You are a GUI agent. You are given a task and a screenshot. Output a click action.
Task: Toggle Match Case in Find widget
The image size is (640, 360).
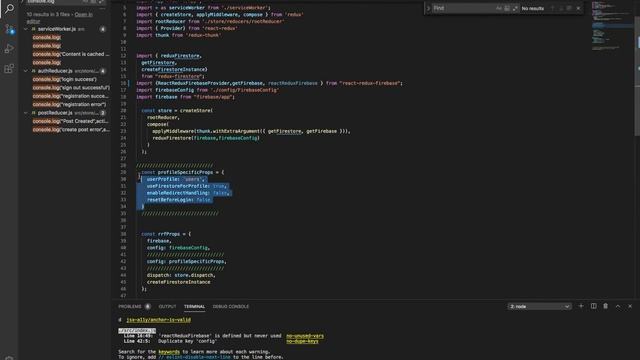[x=499, y=8]
